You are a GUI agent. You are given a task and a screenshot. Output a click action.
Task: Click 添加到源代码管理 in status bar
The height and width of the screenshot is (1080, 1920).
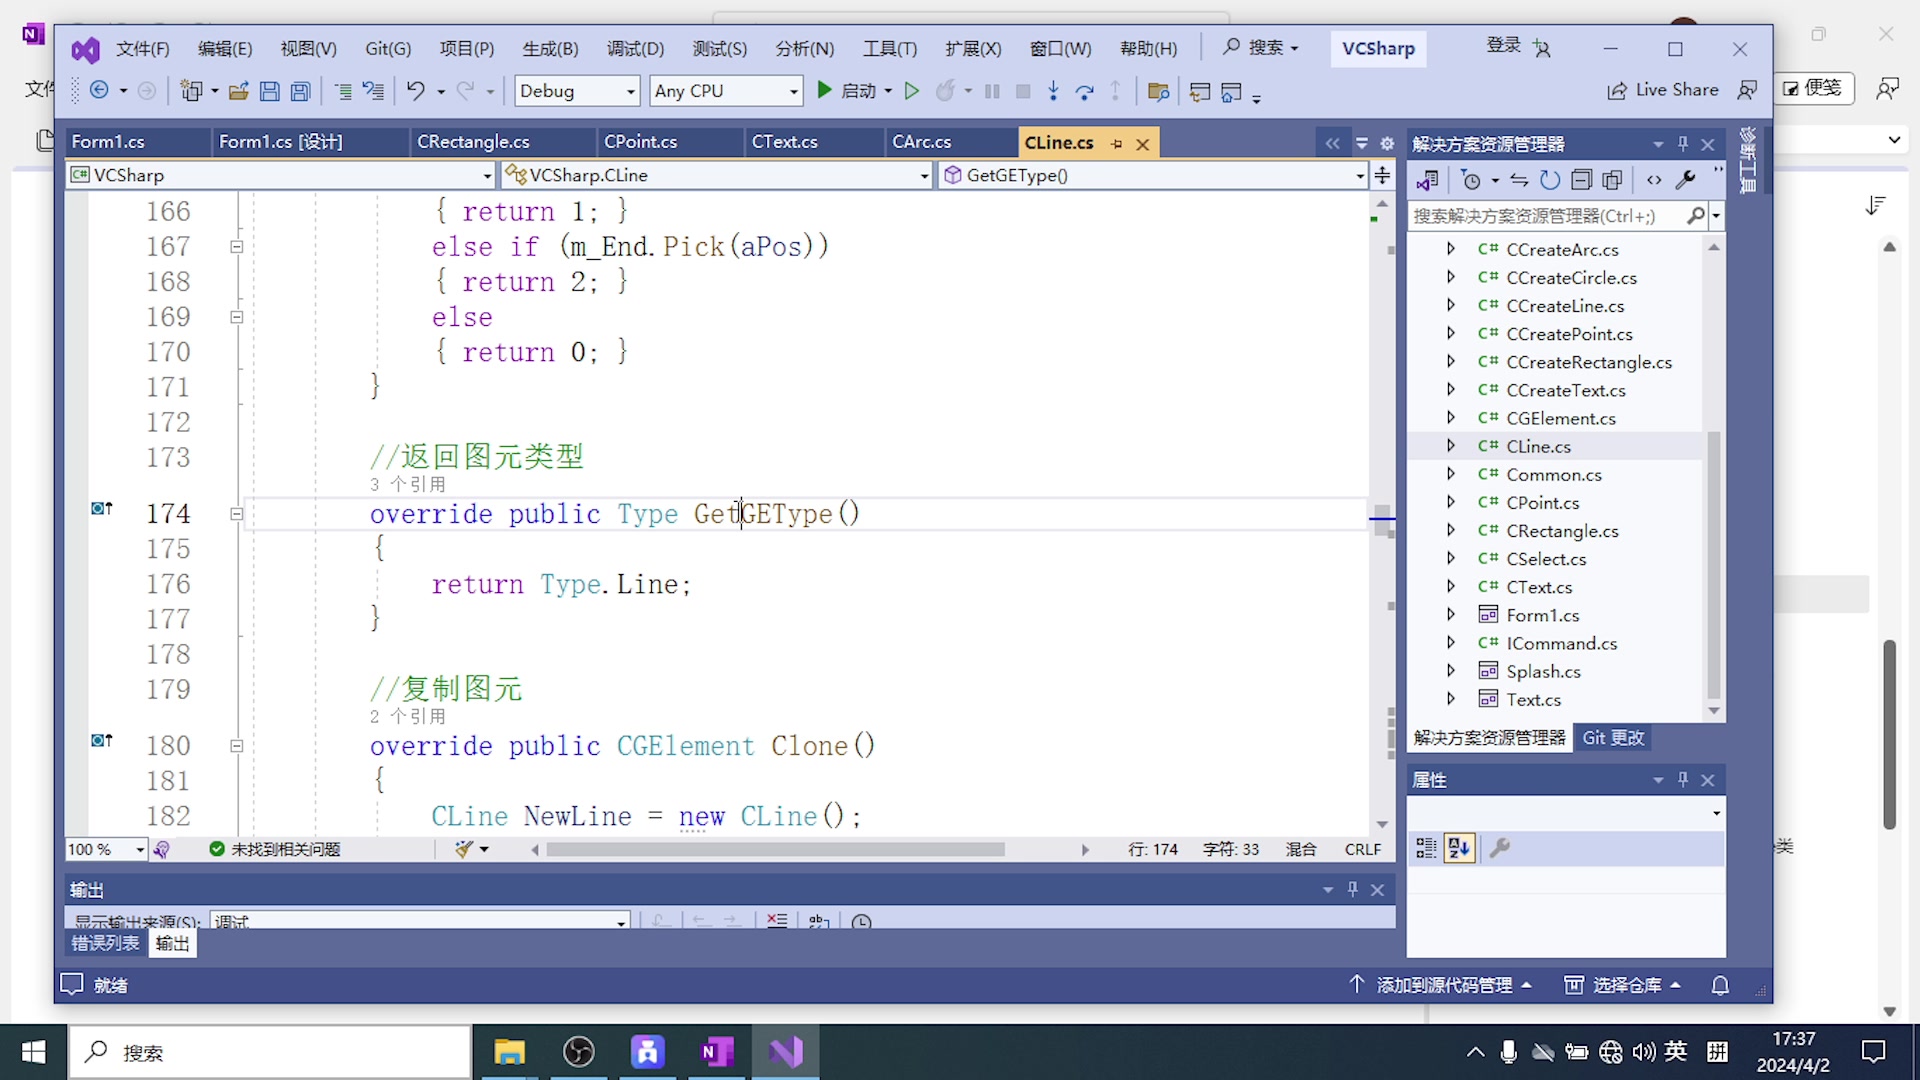click(1440, 985)
